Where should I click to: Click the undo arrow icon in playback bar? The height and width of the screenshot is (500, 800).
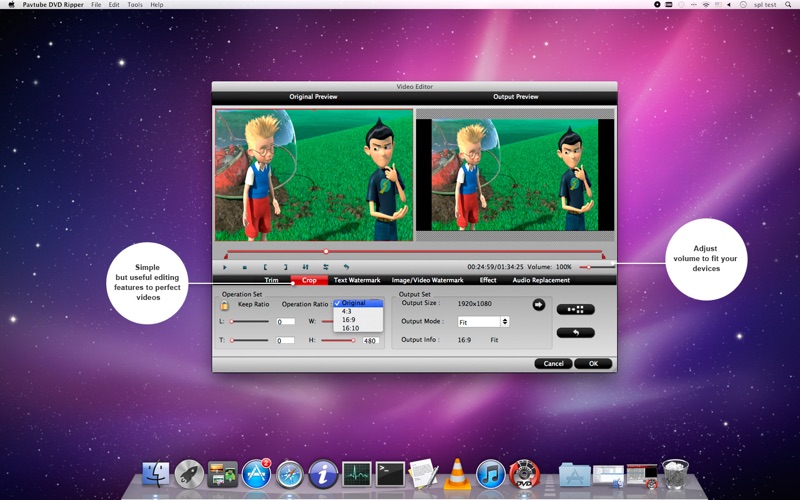point(346,267)
